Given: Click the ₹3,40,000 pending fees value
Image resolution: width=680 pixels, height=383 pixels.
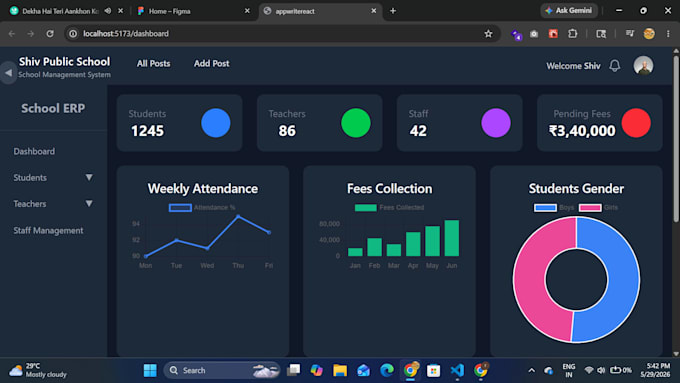Looking at the screenshot, I should [582, 131].
